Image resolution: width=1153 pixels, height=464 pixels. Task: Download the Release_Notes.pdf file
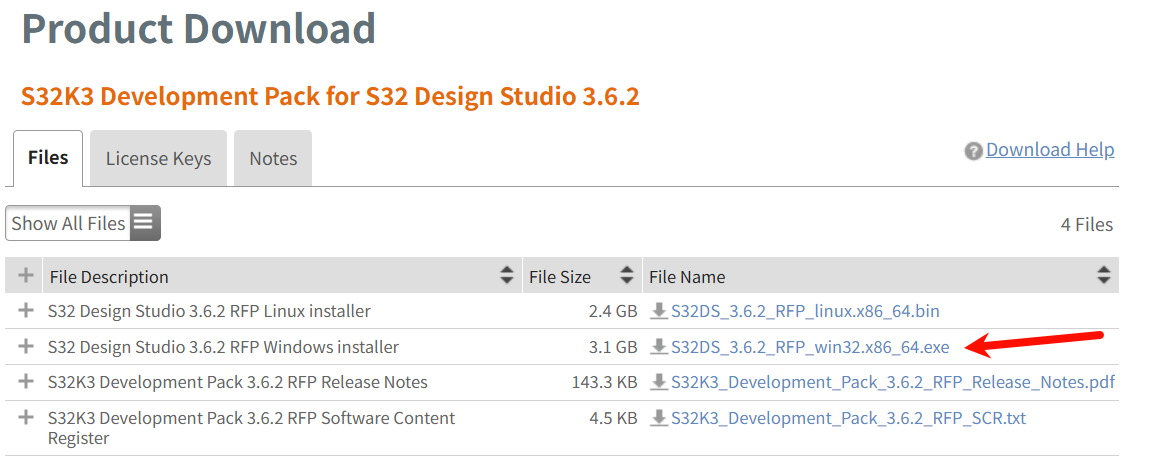coord(893,382)
